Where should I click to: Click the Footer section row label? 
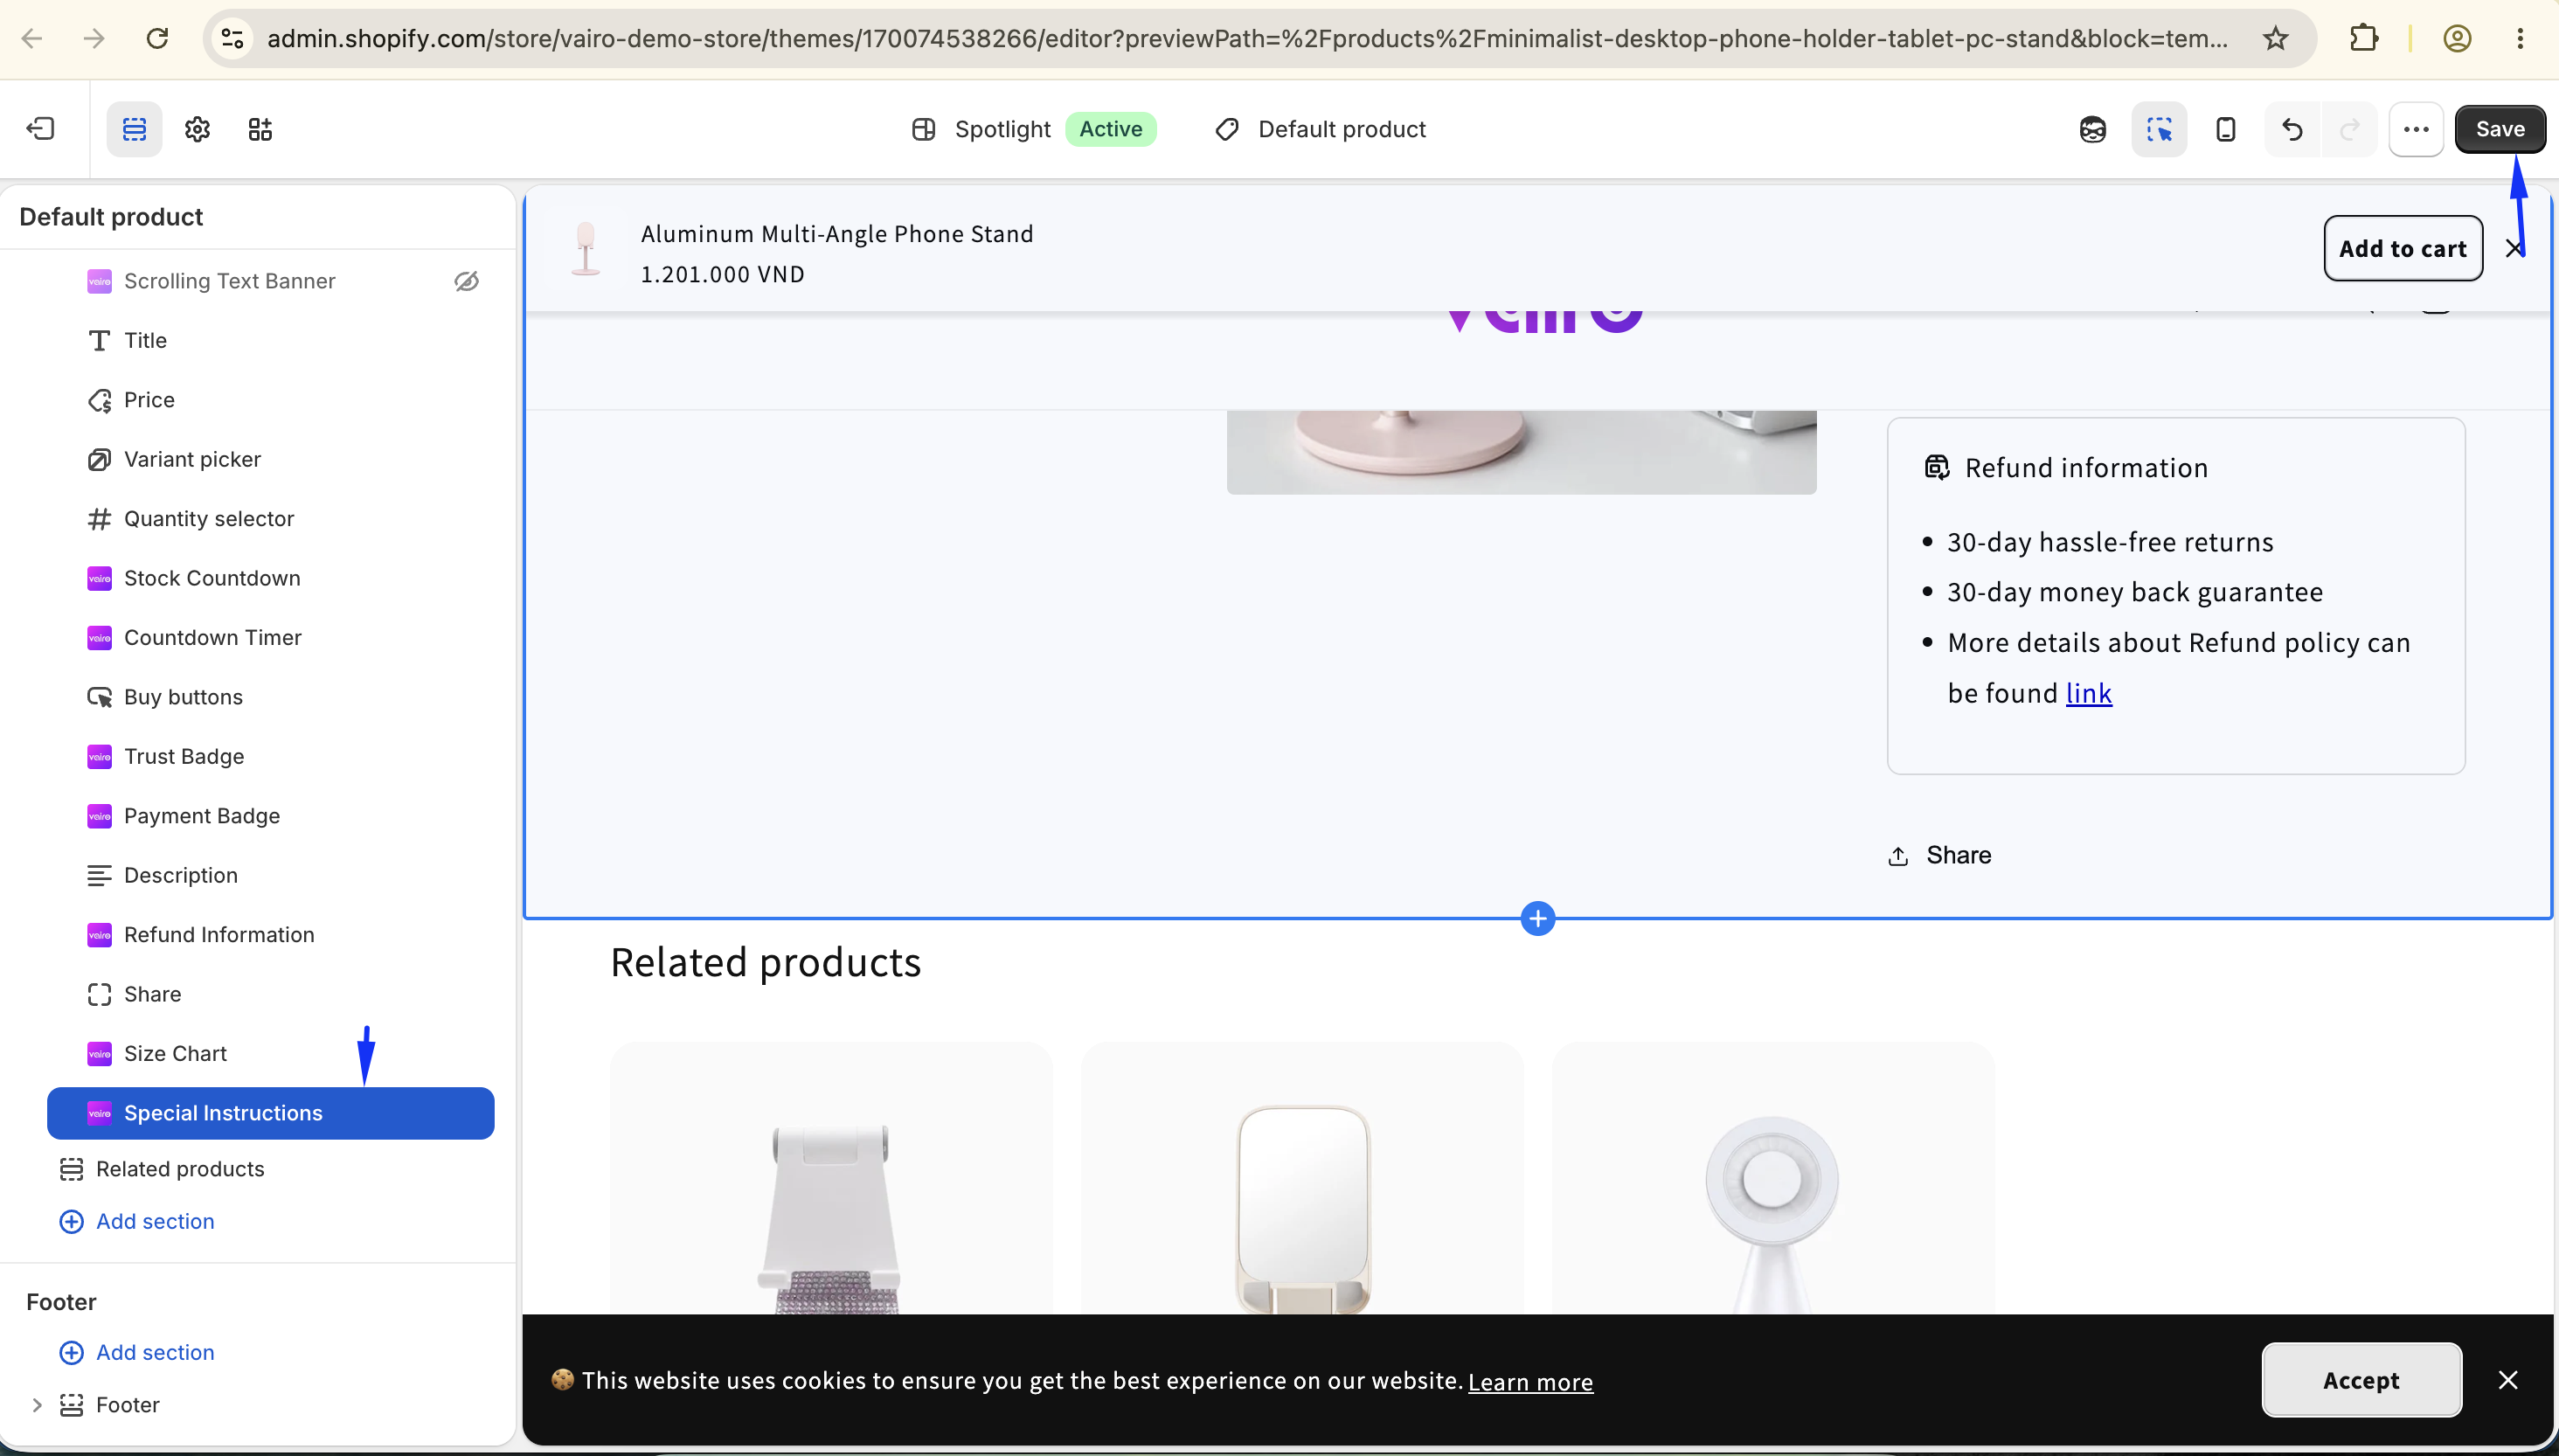coord(127,1405)
